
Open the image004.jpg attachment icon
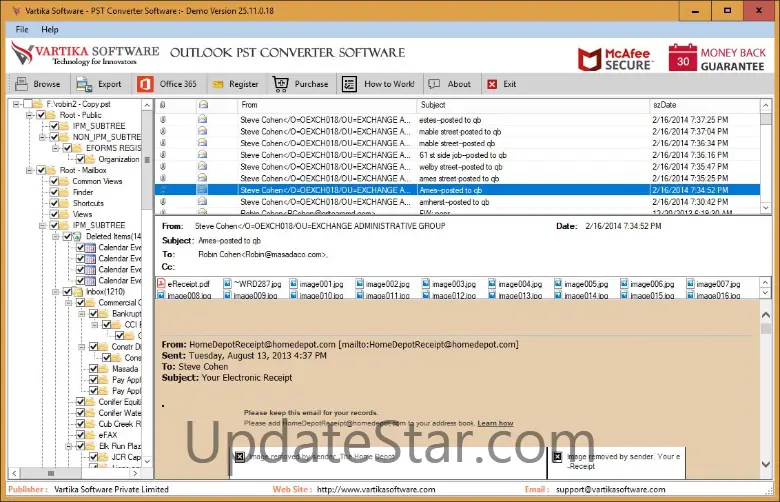pyautogui.click(x=492, y=284)
